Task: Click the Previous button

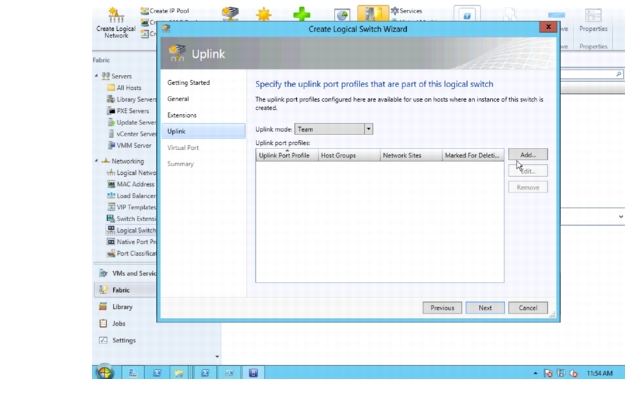Action: [x=442, y=308]
